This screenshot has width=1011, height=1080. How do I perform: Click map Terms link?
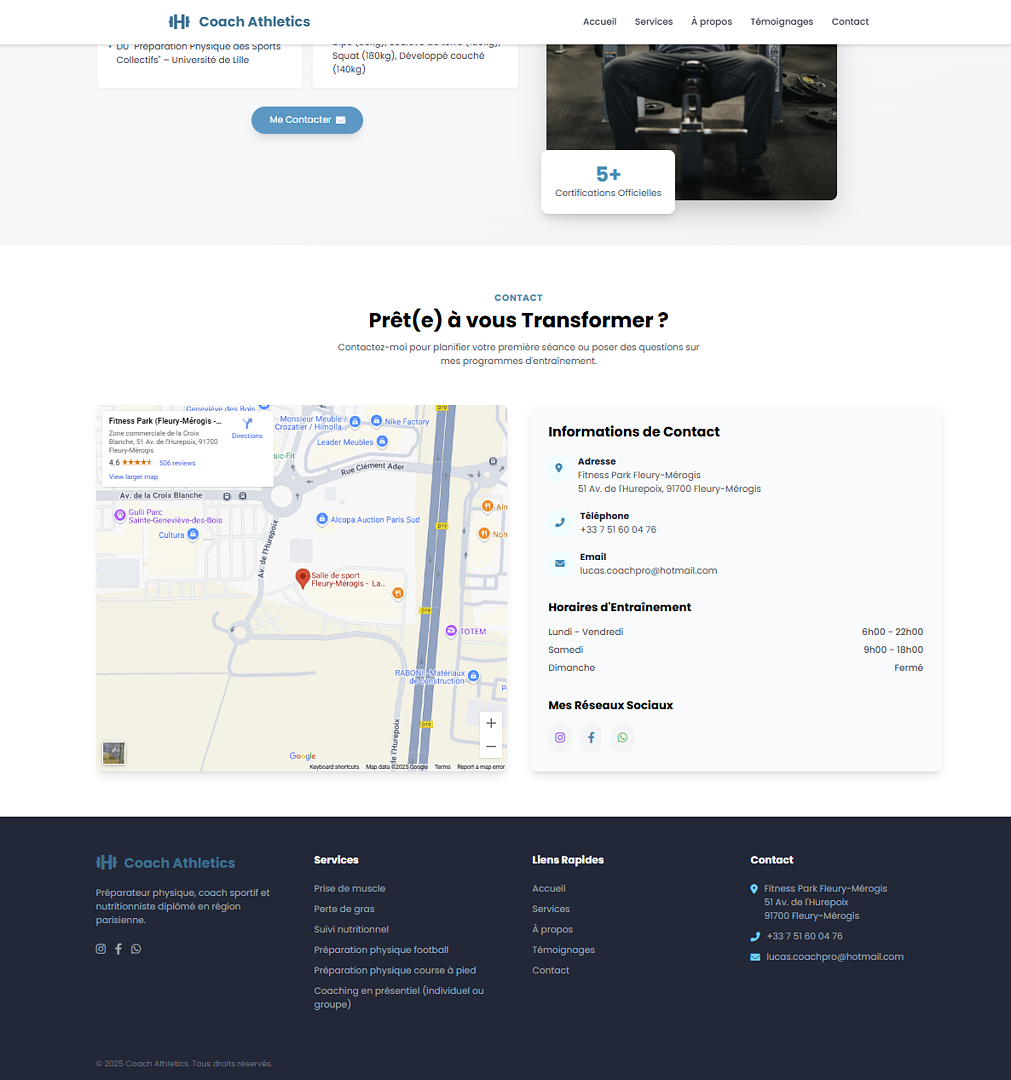[442, 767]
